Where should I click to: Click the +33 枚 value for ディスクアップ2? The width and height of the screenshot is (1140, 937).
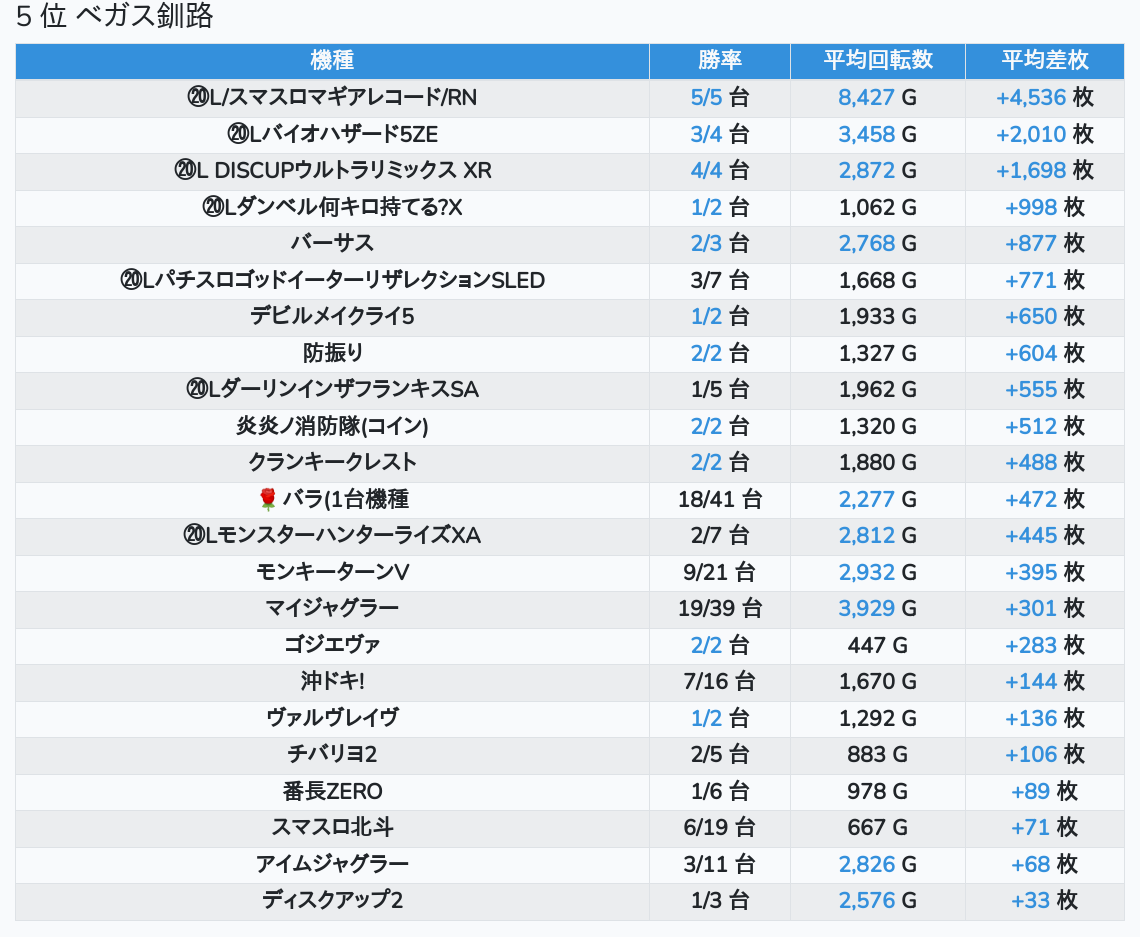coord(1044,900)
